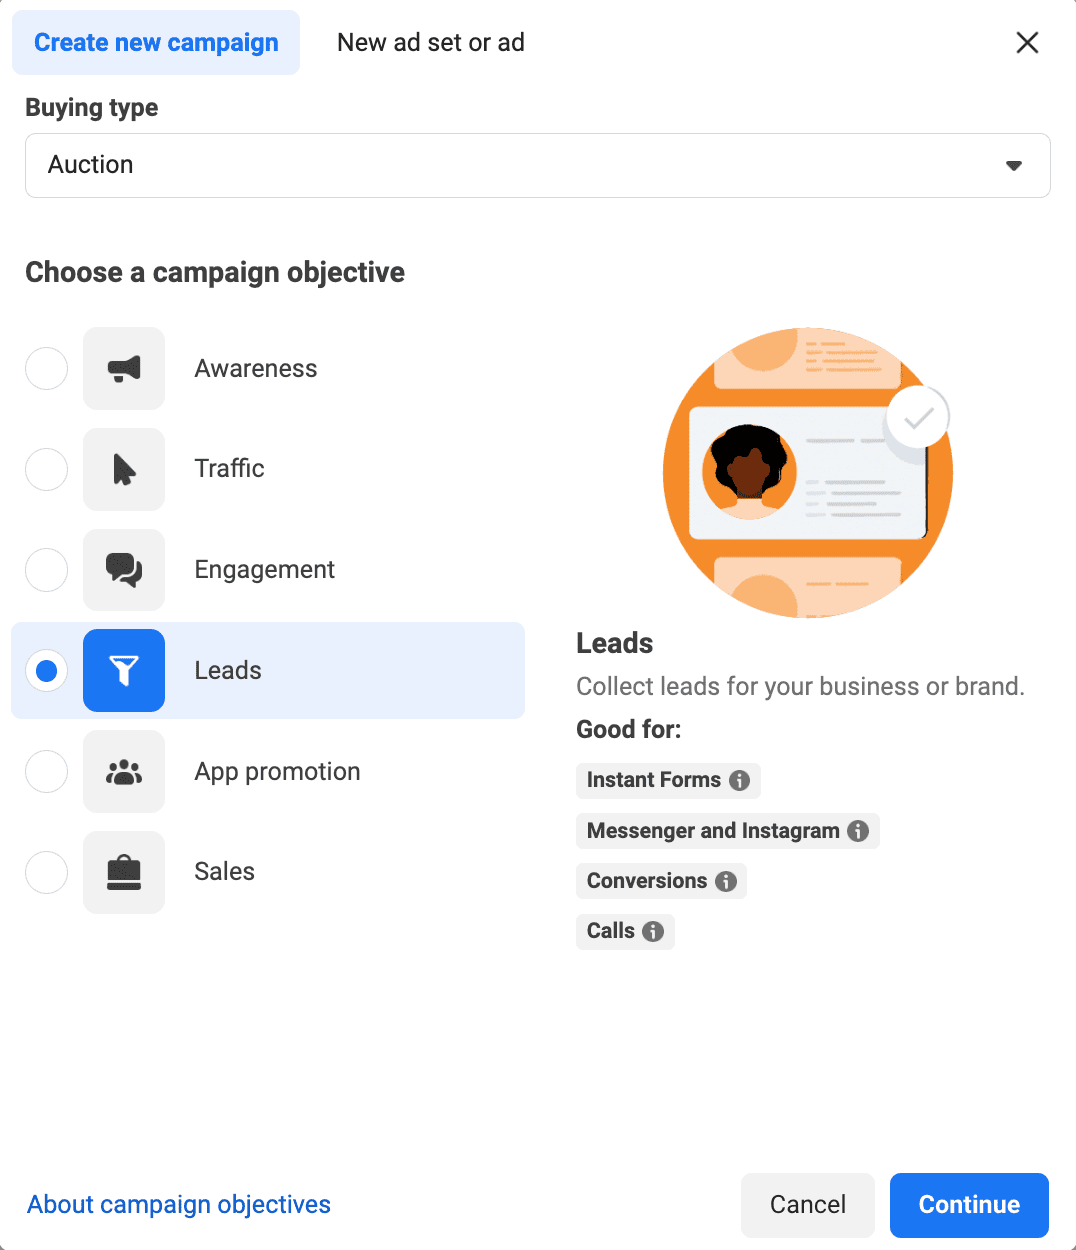This screenshot has width=1076, height=1250.
Task: Click the Leads illustration image
Action: click(x=808, y=472)
